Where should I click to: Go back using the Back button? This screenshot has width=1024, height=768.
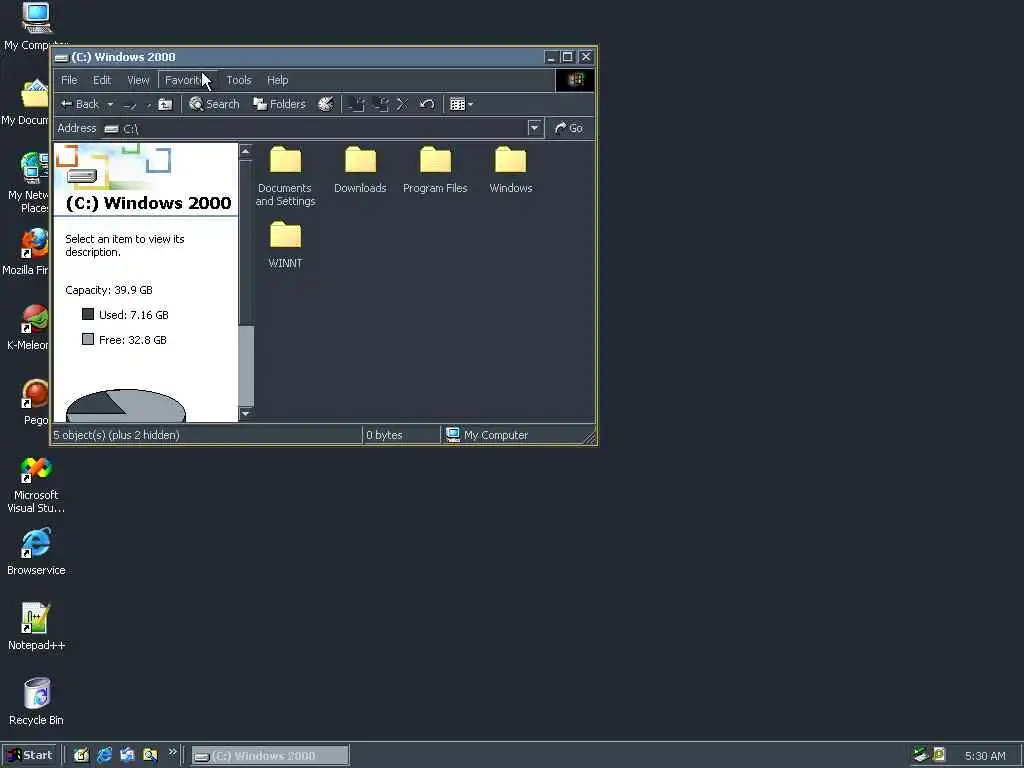(79, 104)
